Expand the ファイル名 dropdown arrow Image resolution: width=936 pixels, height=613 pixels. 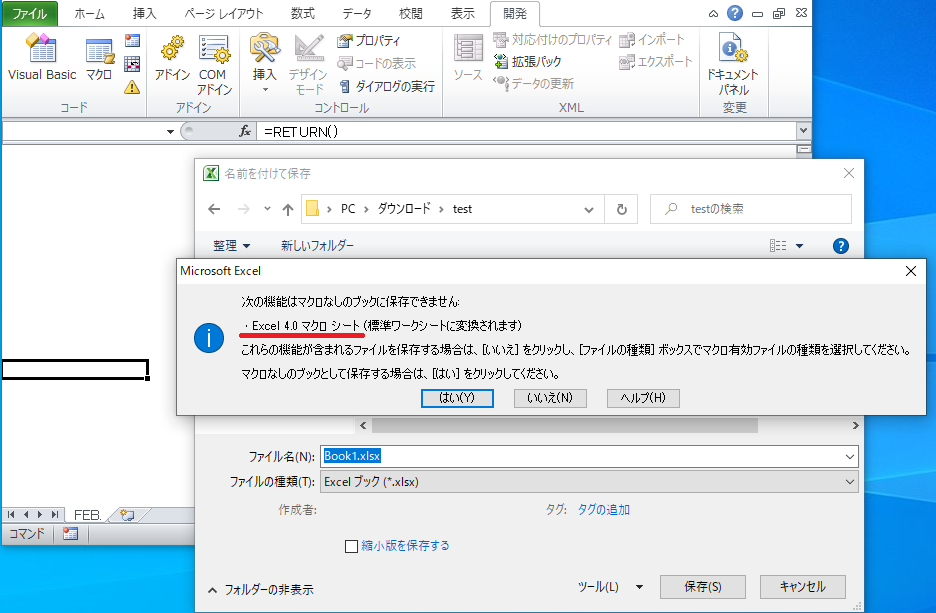(849, 457)
